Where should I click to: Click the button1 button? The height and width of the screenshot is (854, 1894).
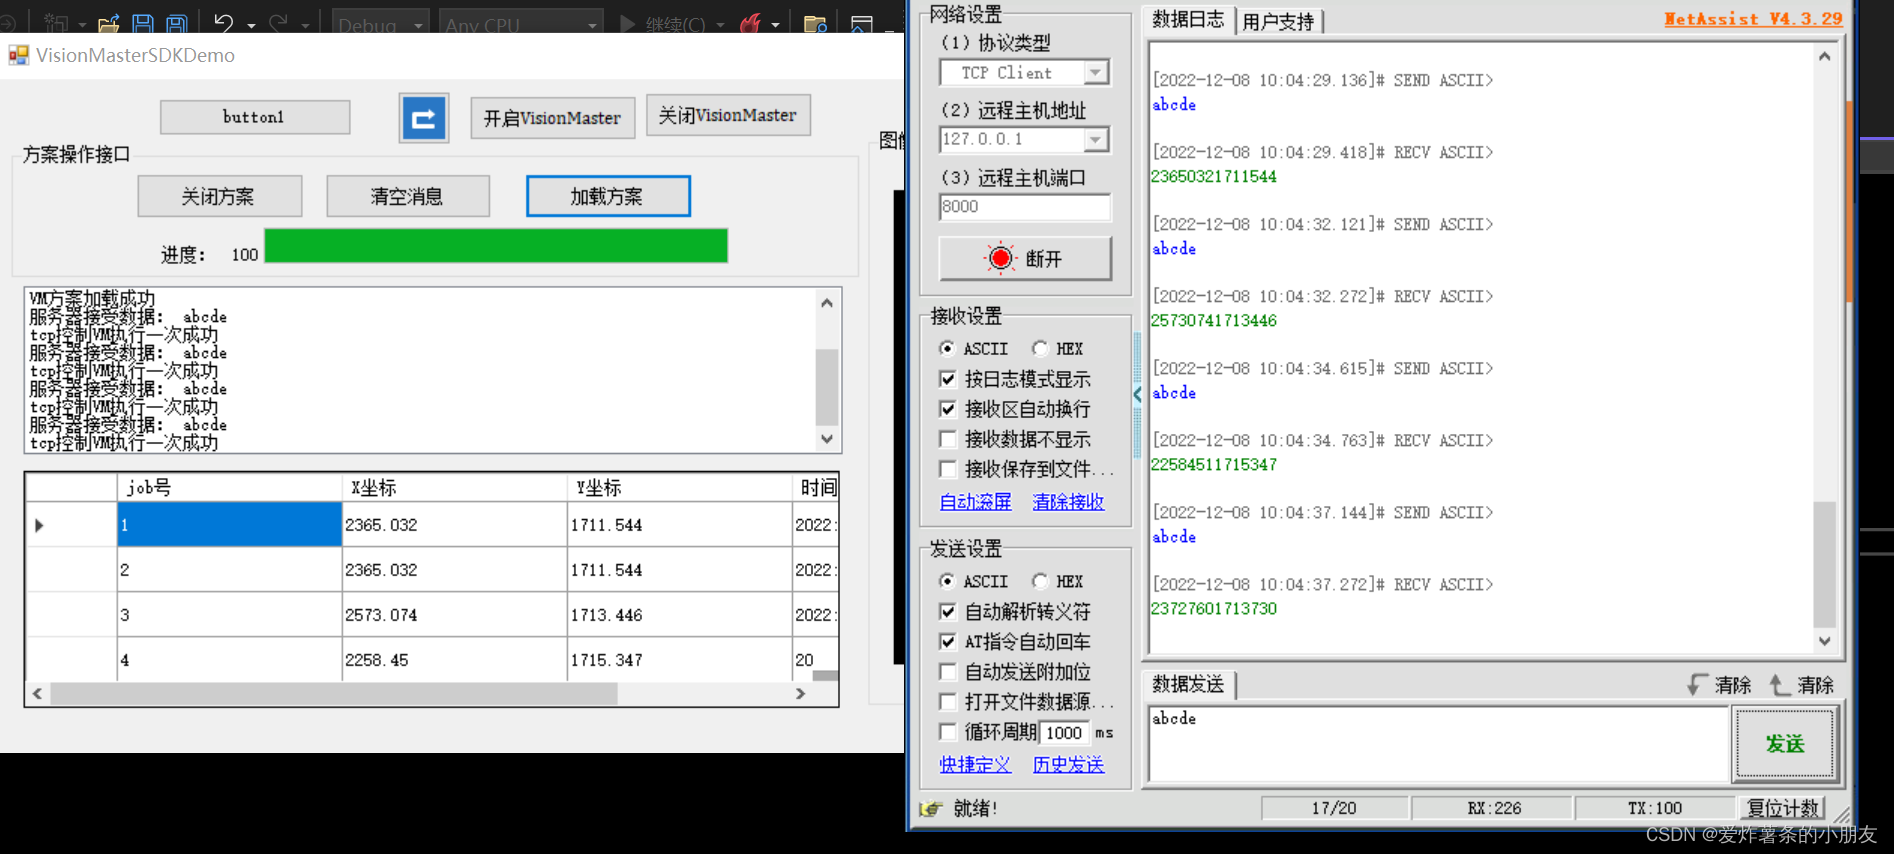[254, 117]
